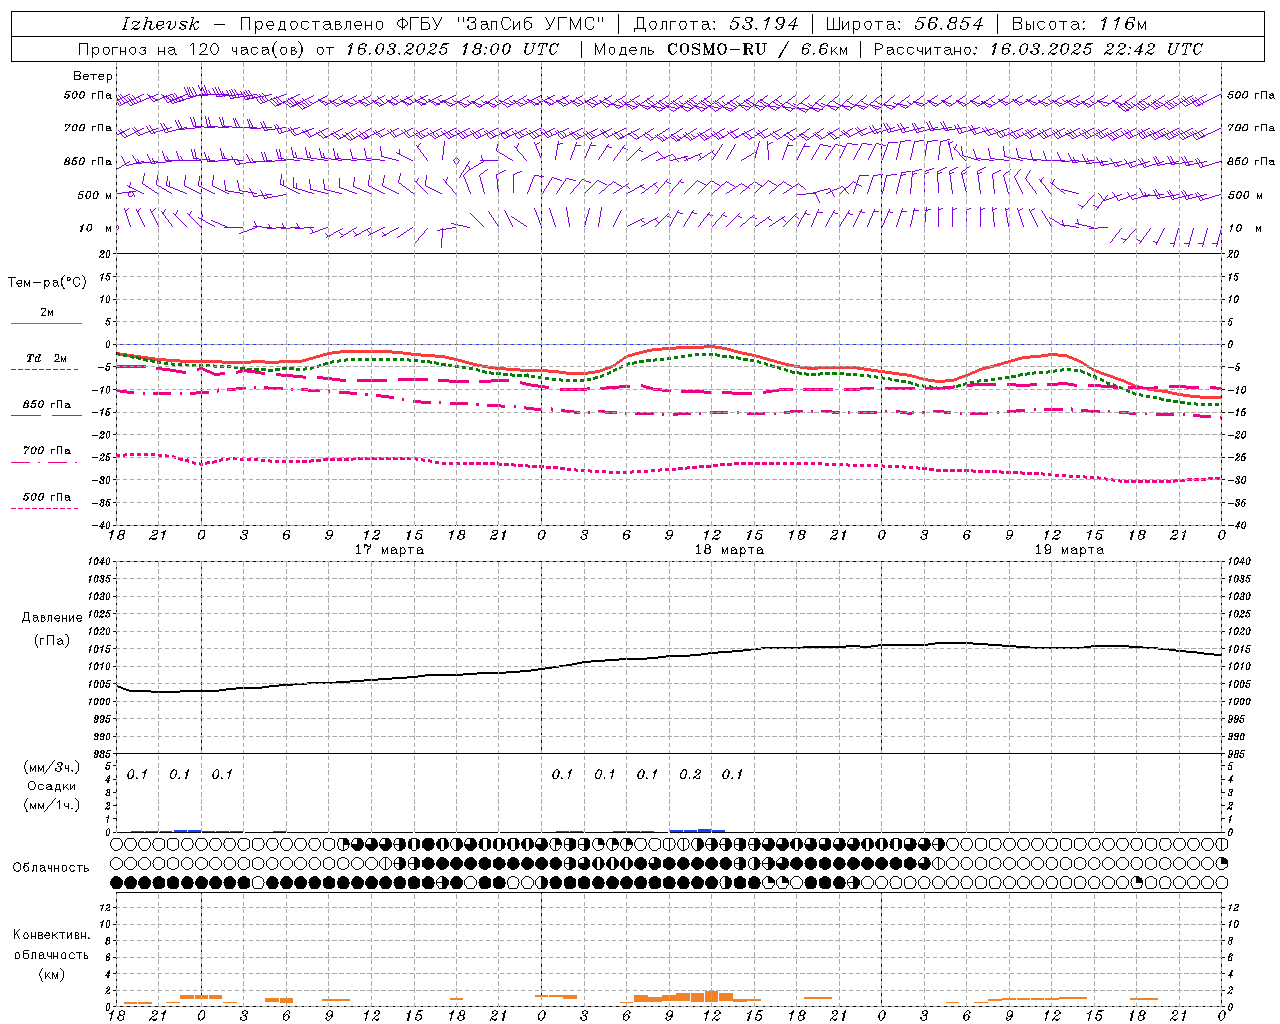
Task: Click right-side 850 гПа wind label
Action: click(x=1251, y=161)
